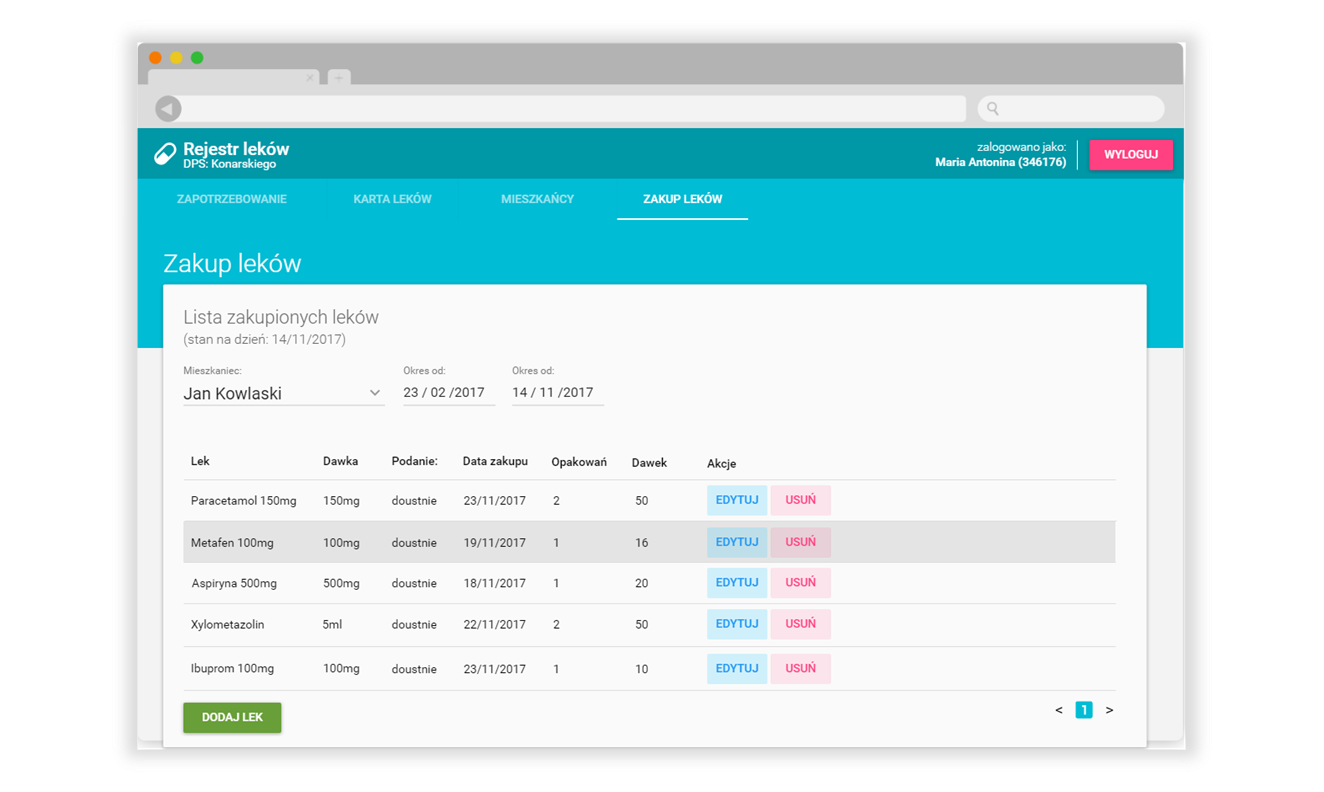Click Metafen 100mg drug name
The width and height of the screenshot is (1324, 792).
[x=232, y=543]
